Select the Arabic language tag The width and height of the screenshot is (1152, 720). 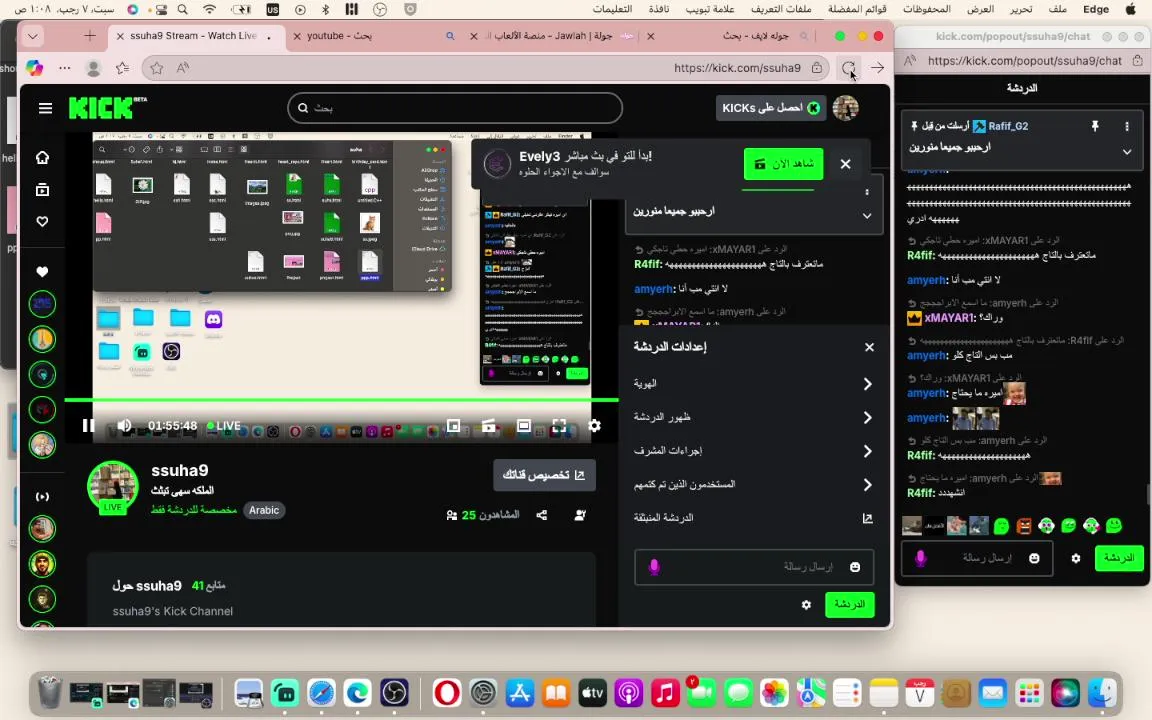[264, 510]
